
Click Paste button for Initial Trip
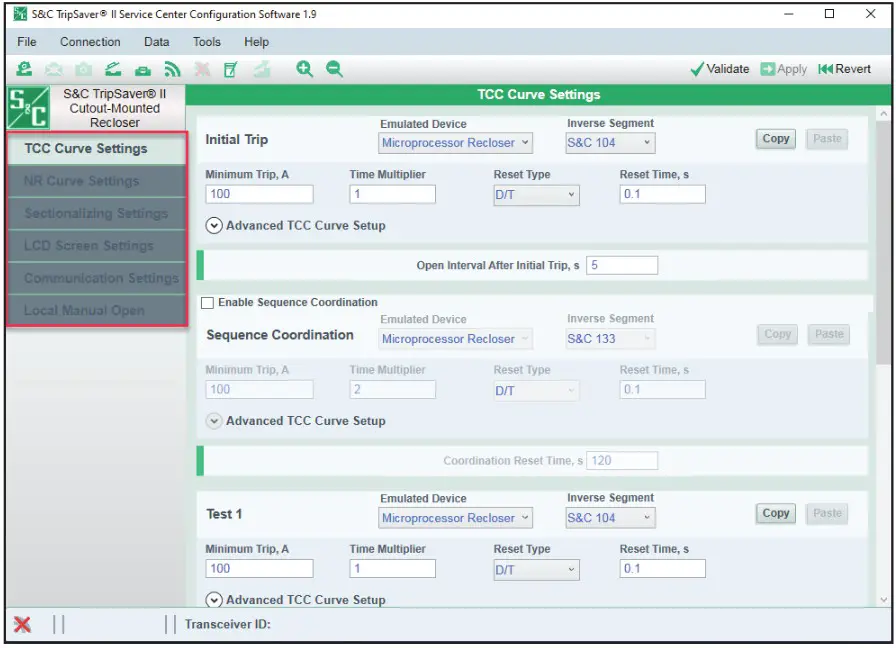click(x=827, y=139)
